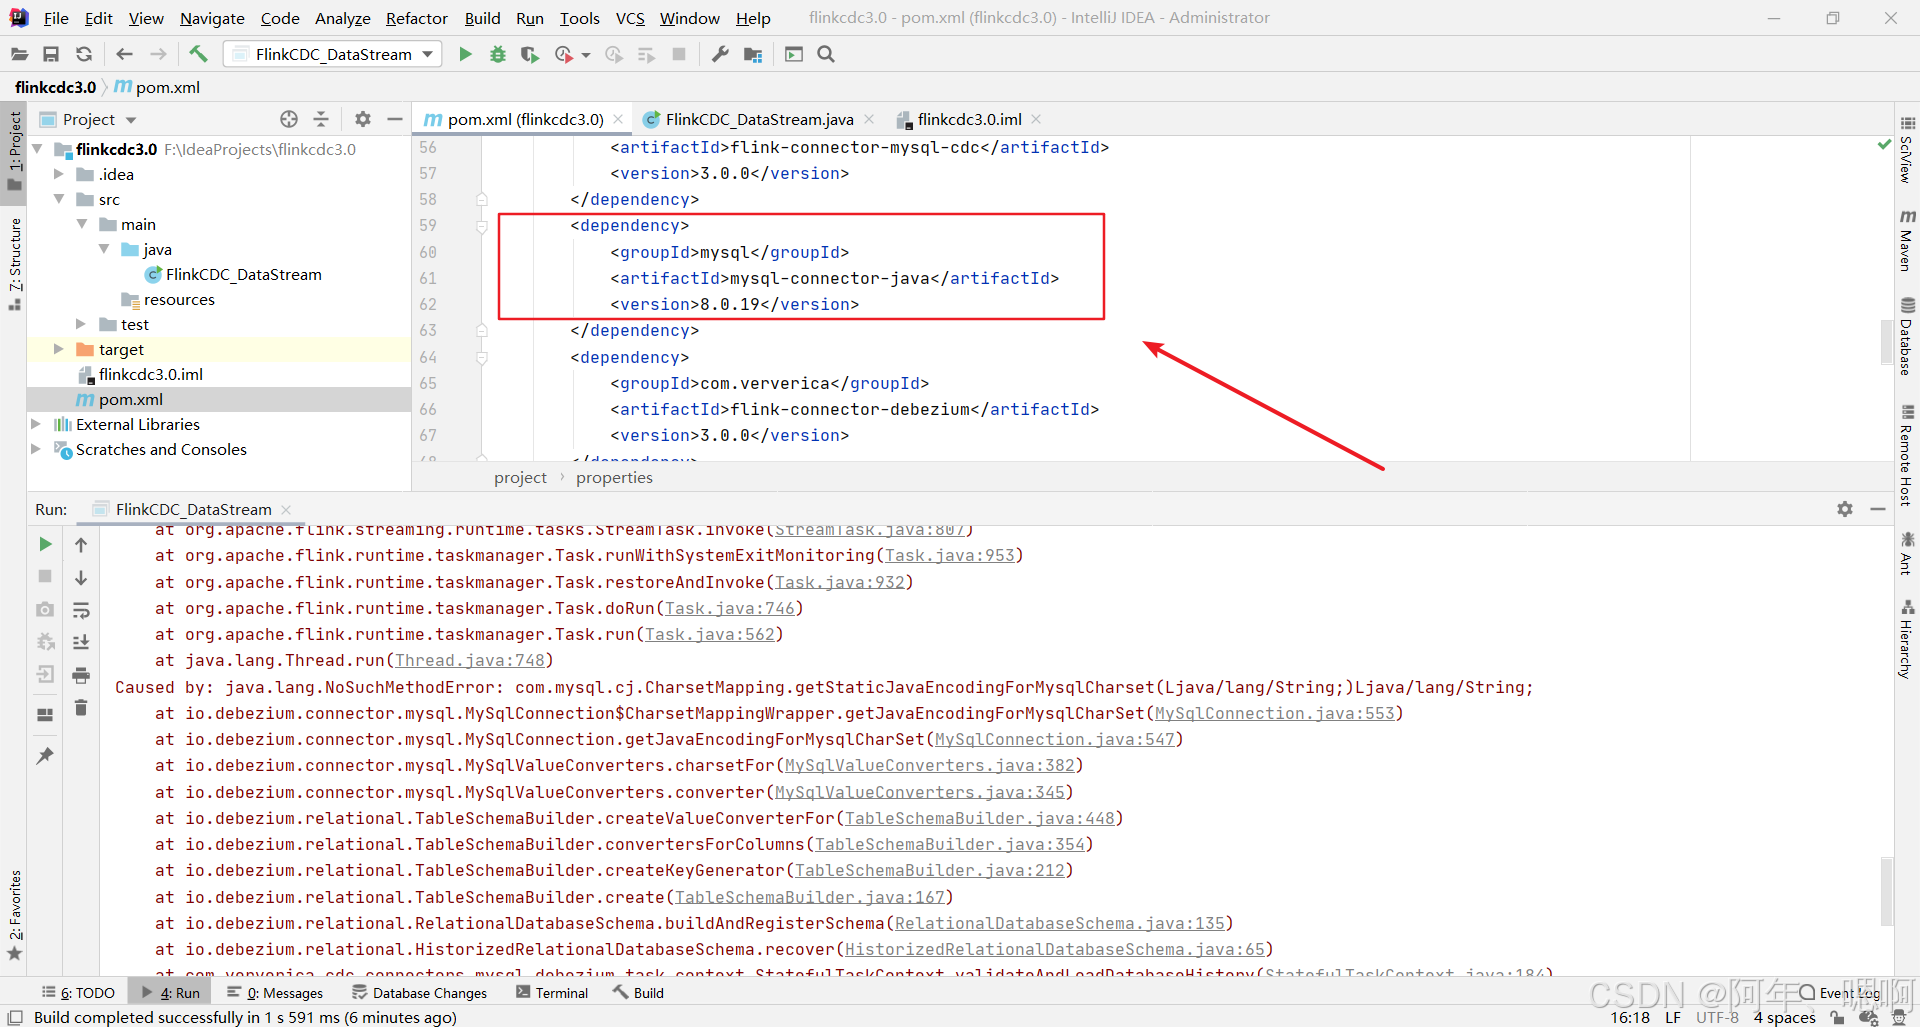1920x1027 pixels.
Task: Navigate back with the left arrow
Action: point(124,54)
